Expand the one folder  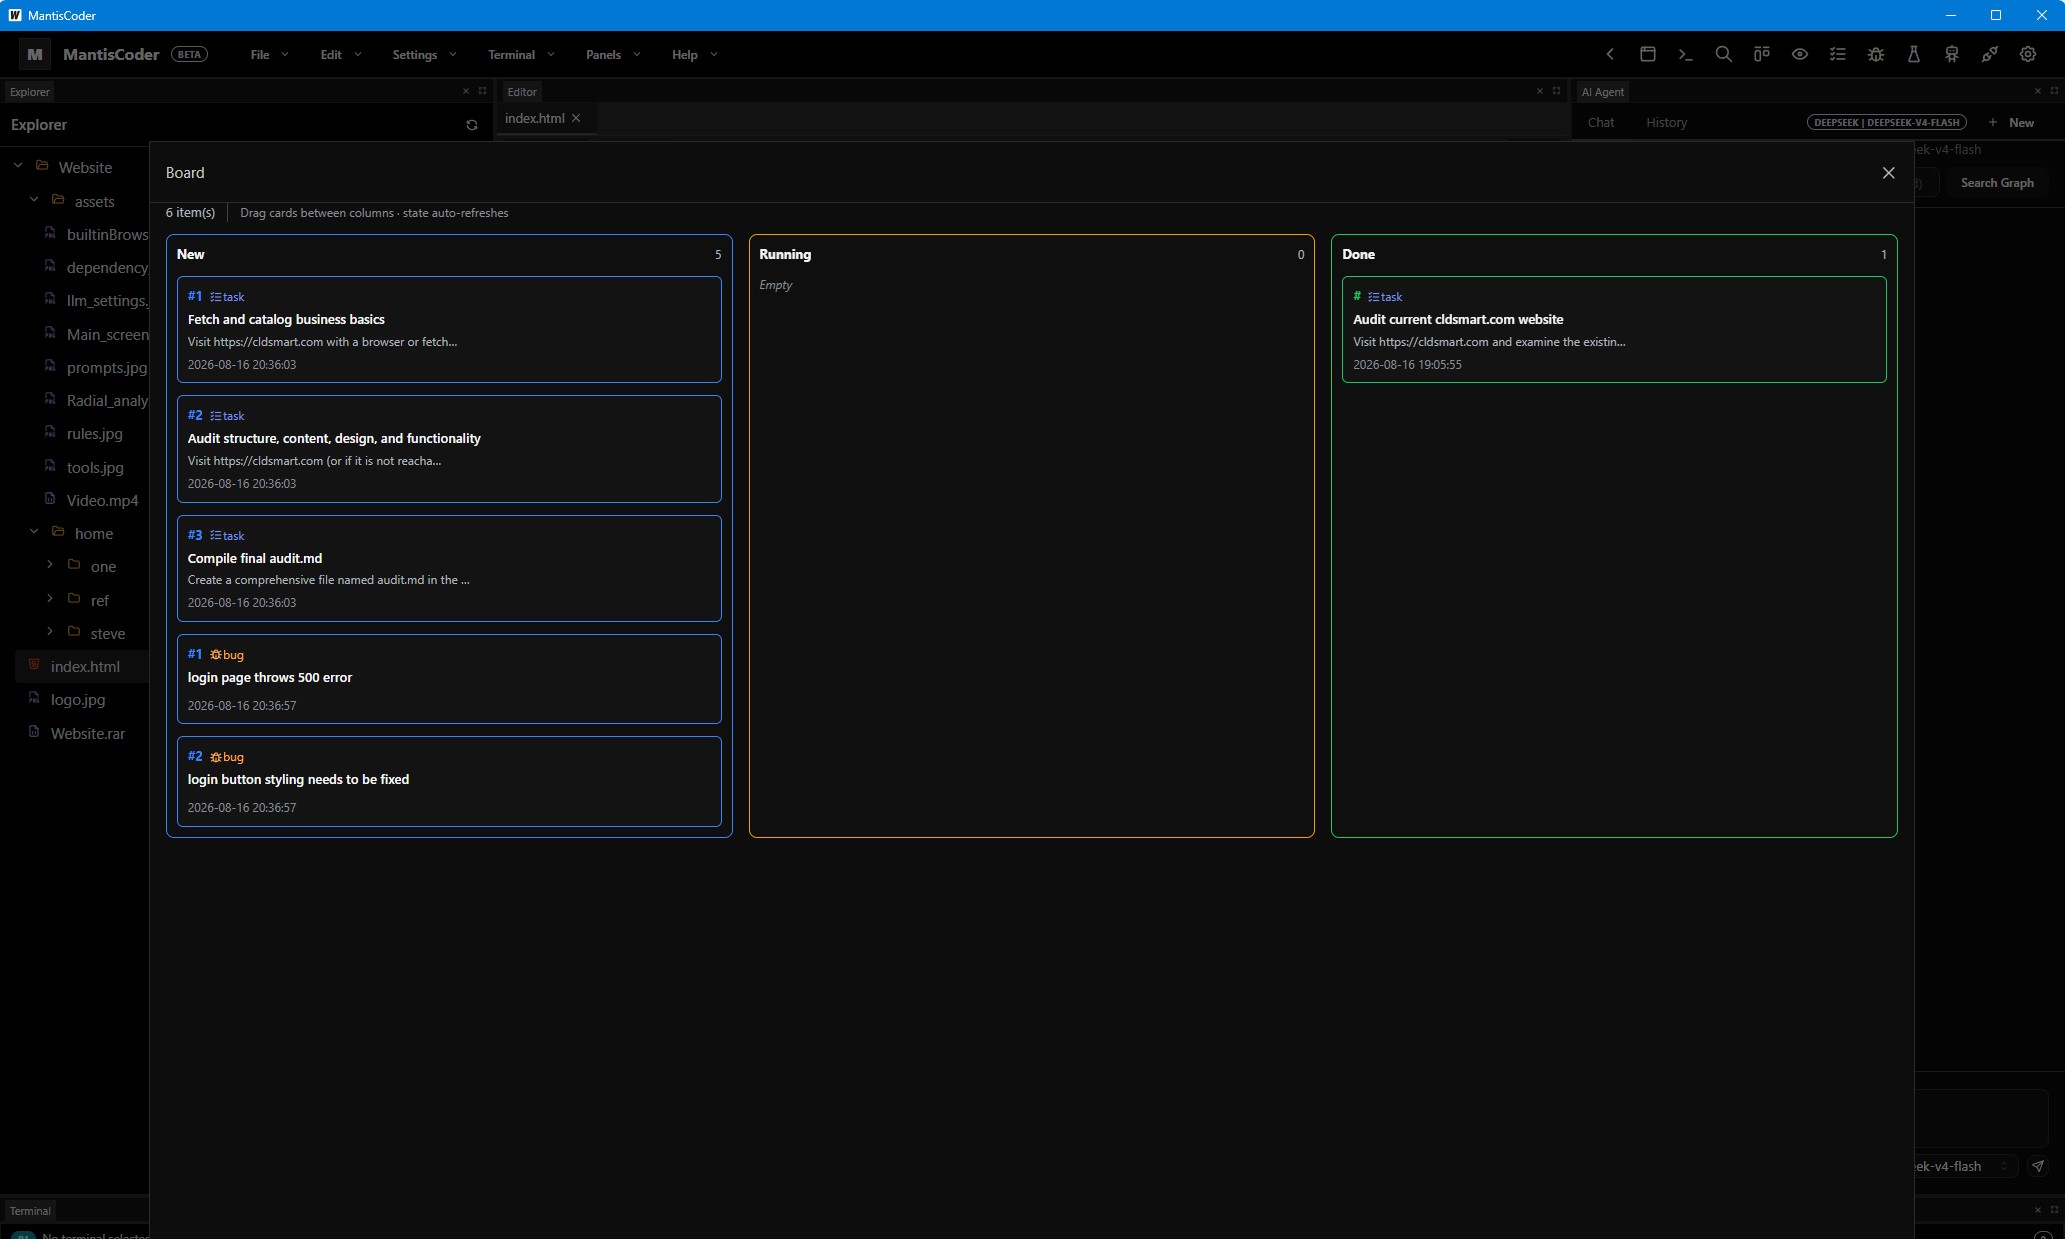click(50, 565)
